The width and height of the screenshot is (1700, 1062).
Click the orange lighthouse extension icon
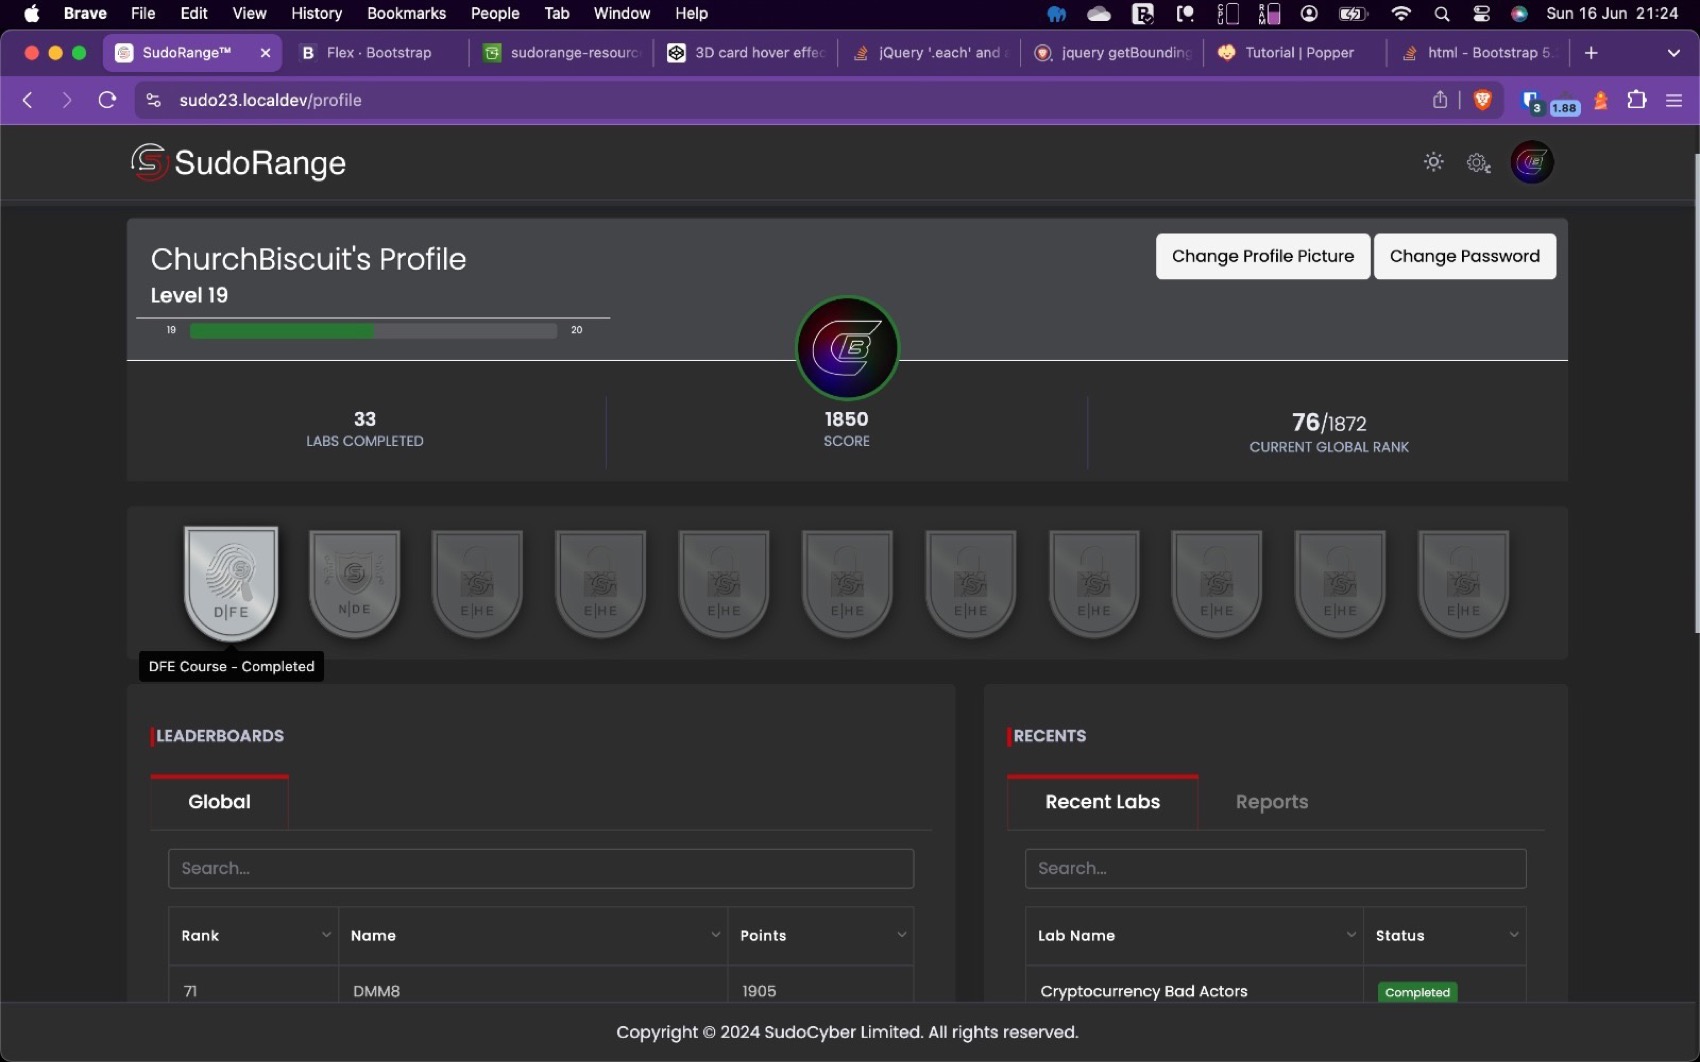coord(1601,100)
